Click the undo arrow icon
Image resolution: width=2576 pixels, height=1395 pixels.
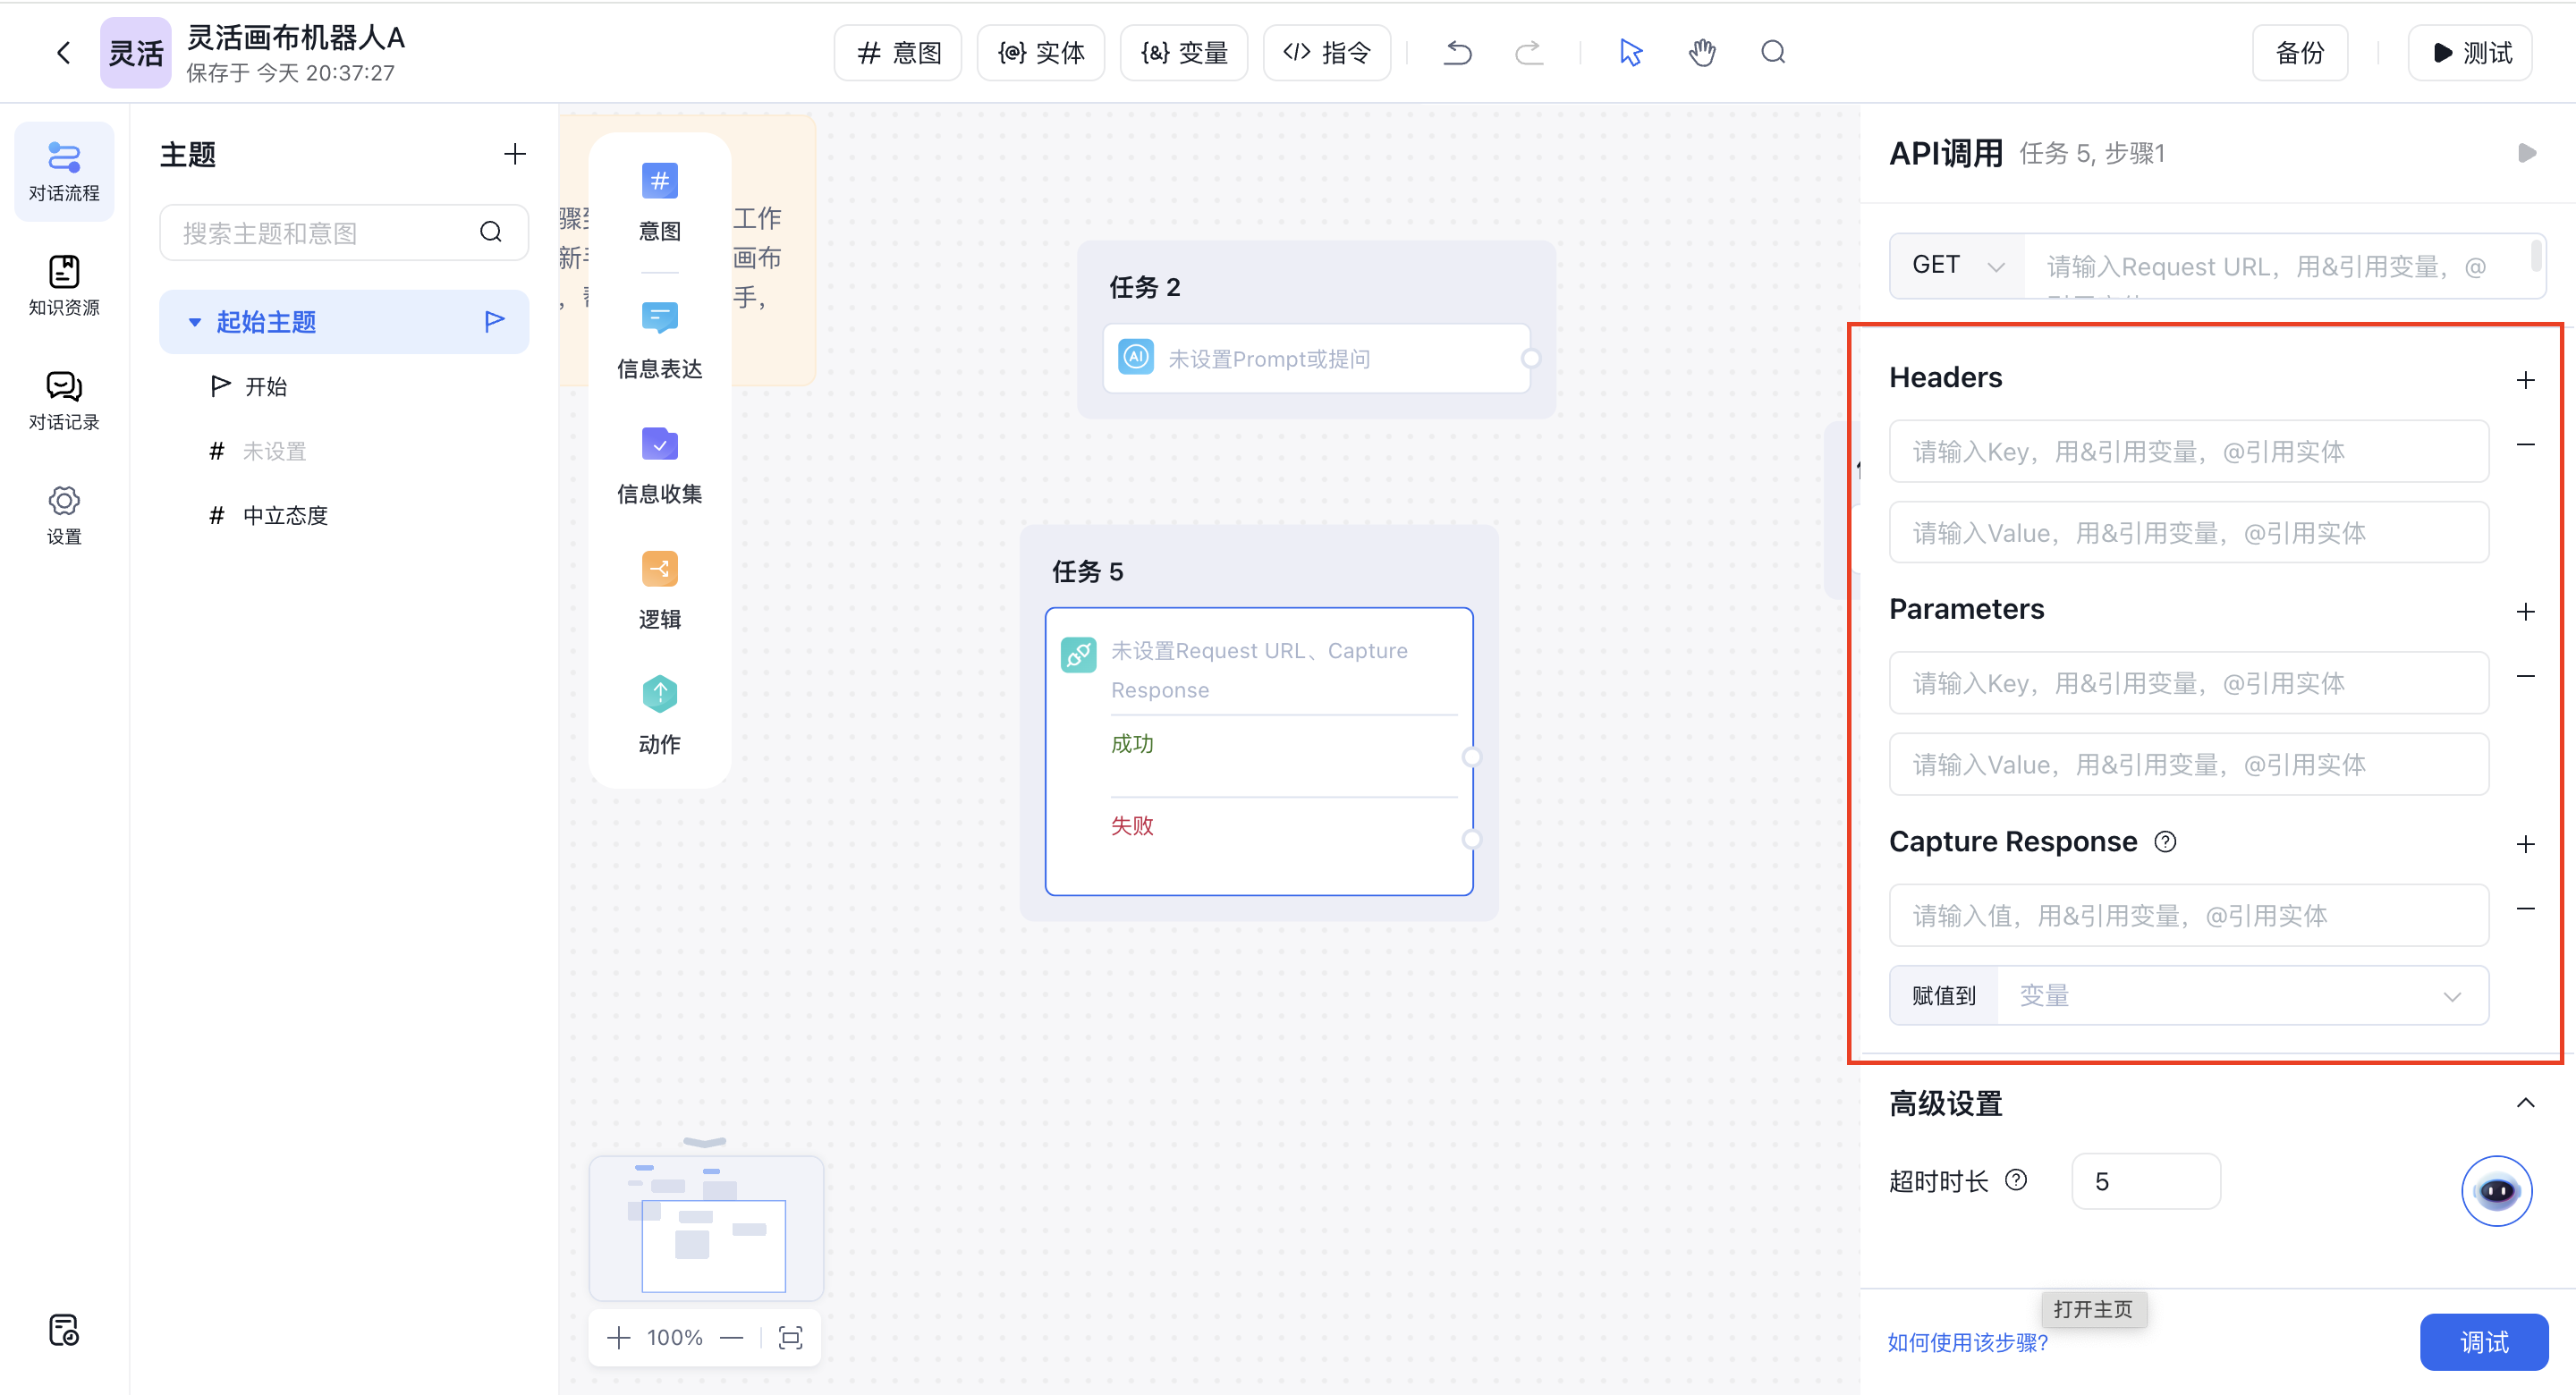[x=1457, y=53]
